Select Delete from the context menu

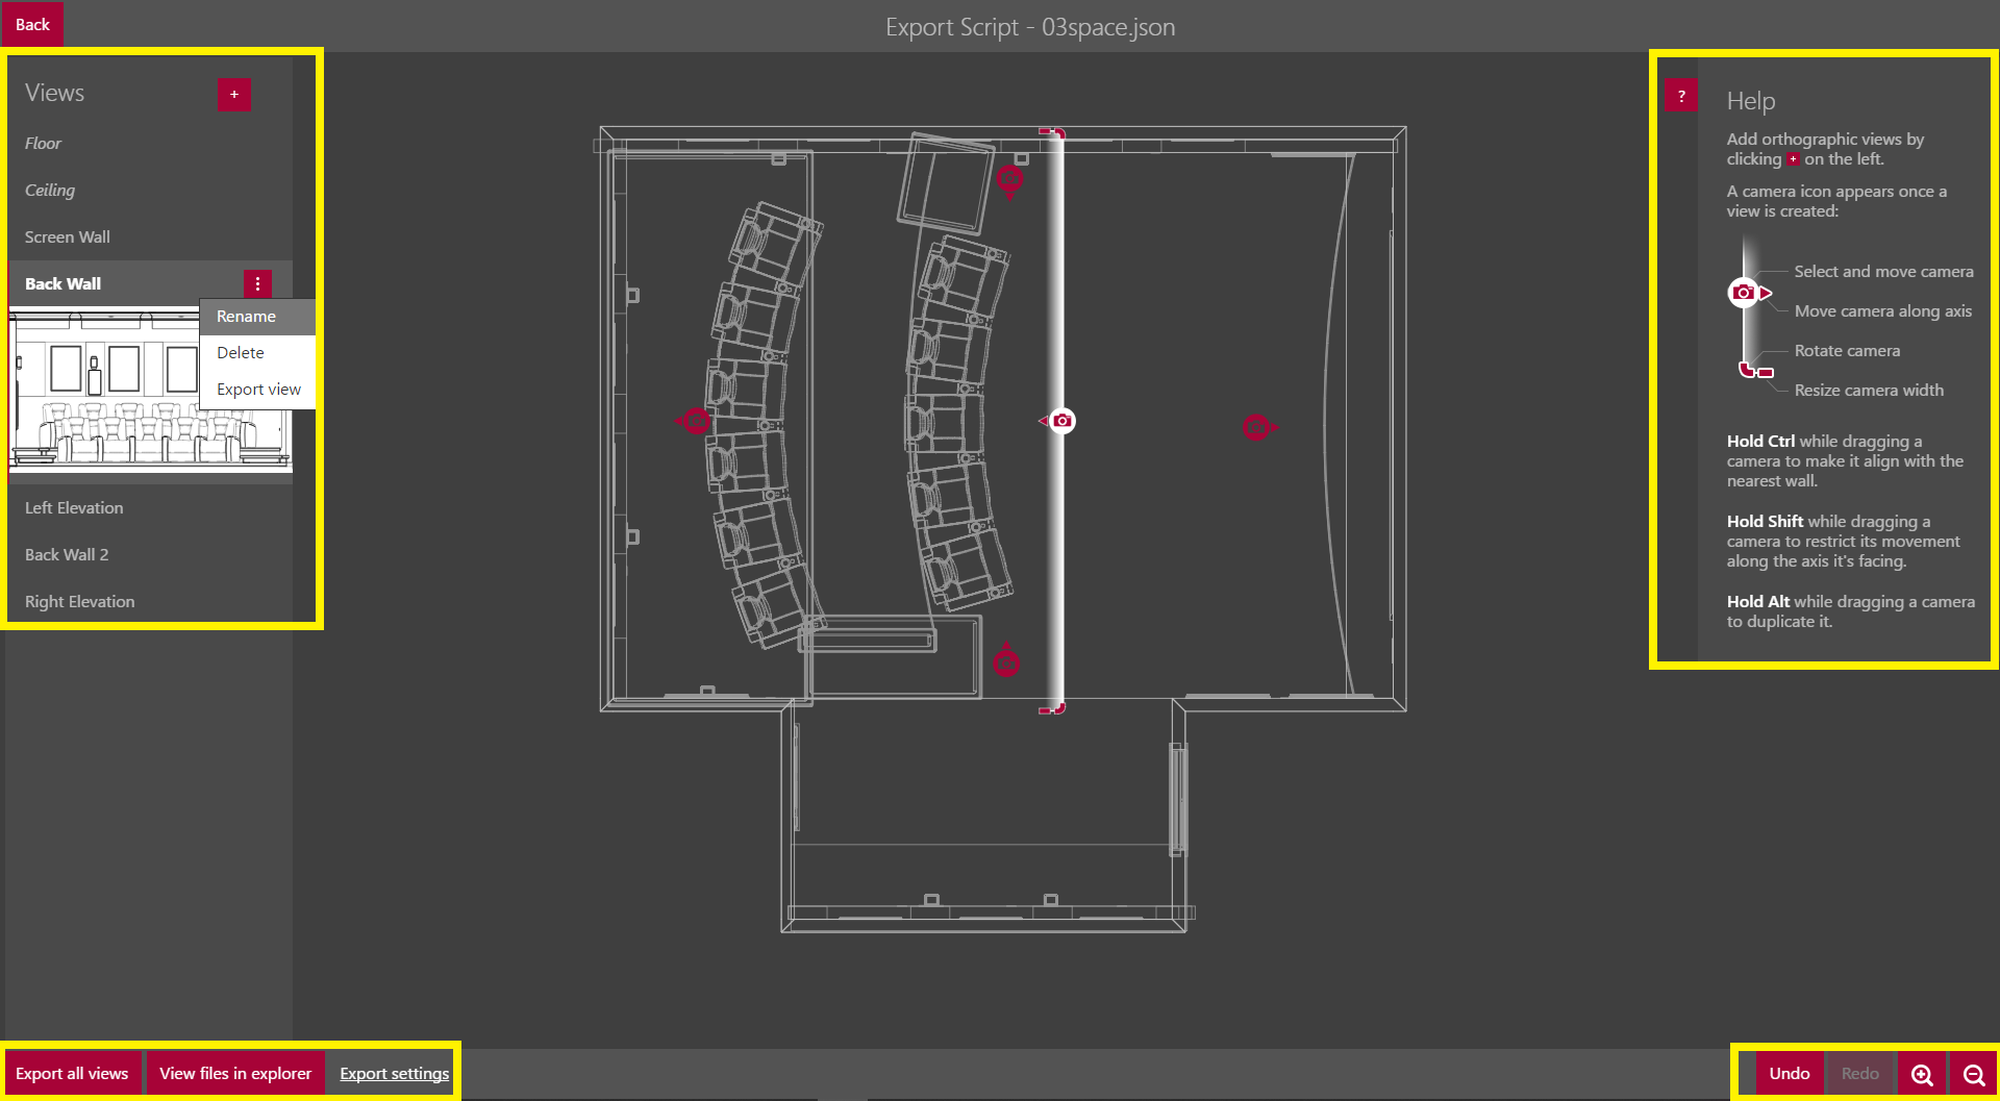(x=239, y=353)
